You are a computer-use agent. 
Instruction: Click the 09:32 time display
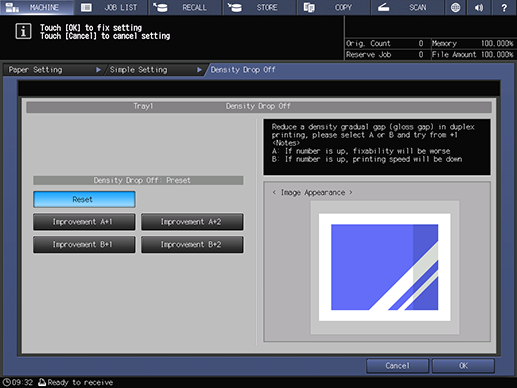tap(23, 382)
